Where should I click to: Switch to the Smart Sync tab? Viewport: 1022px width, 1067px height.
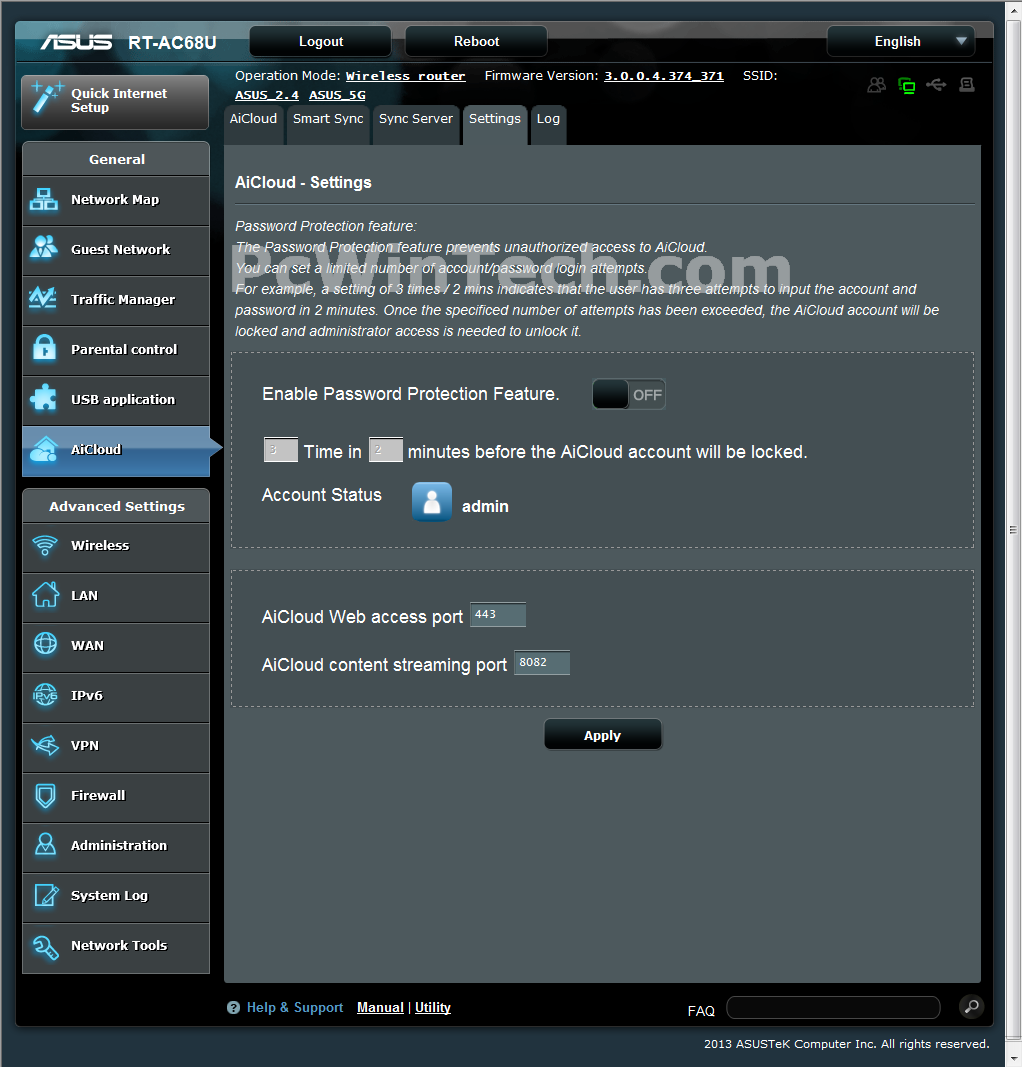(328, 125)
